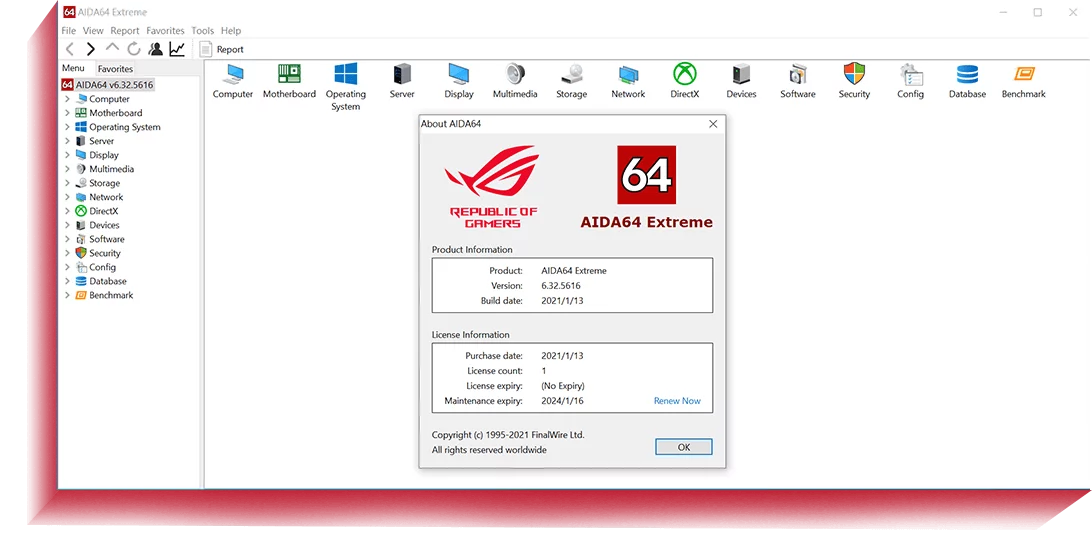Select AIDA64 v6.32.5616 root tree item
The width and height of the screenshot is (1092, 540).
[x=108, y=85]
